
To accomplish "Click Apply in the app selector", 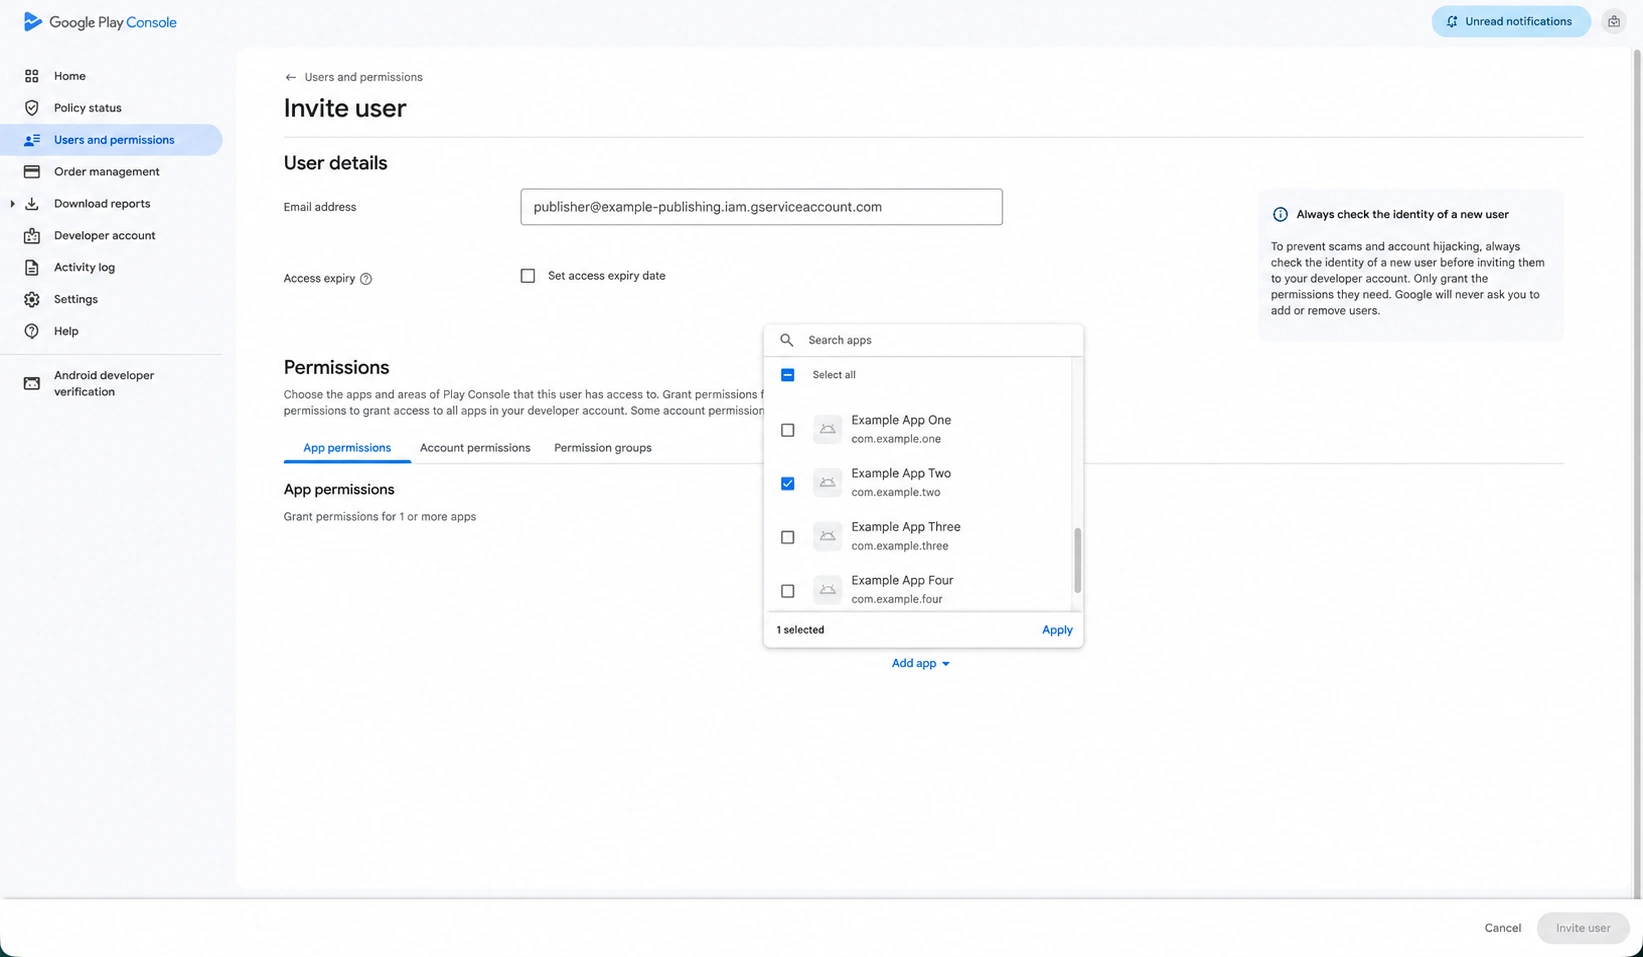I will click(1057, 630).
